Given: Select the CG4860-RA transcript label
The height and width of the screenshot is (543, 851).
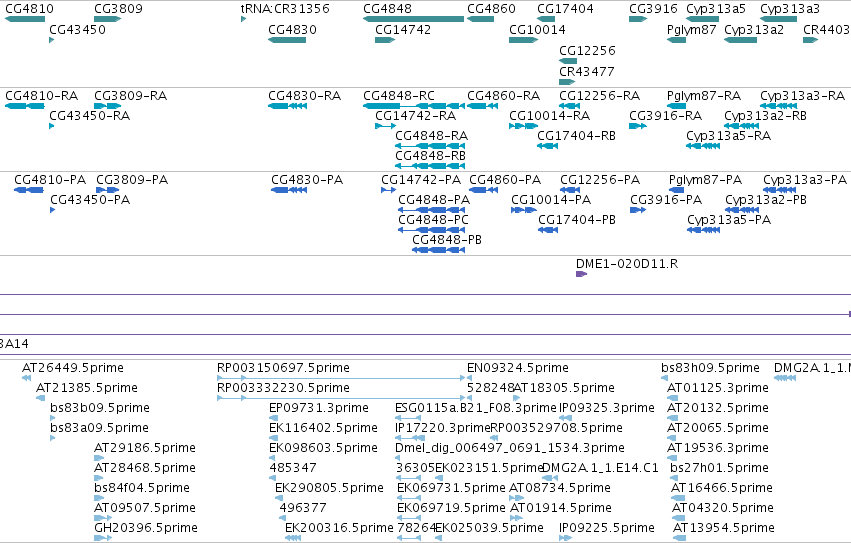Looking at the screenshot, I should tap(503, 96).
